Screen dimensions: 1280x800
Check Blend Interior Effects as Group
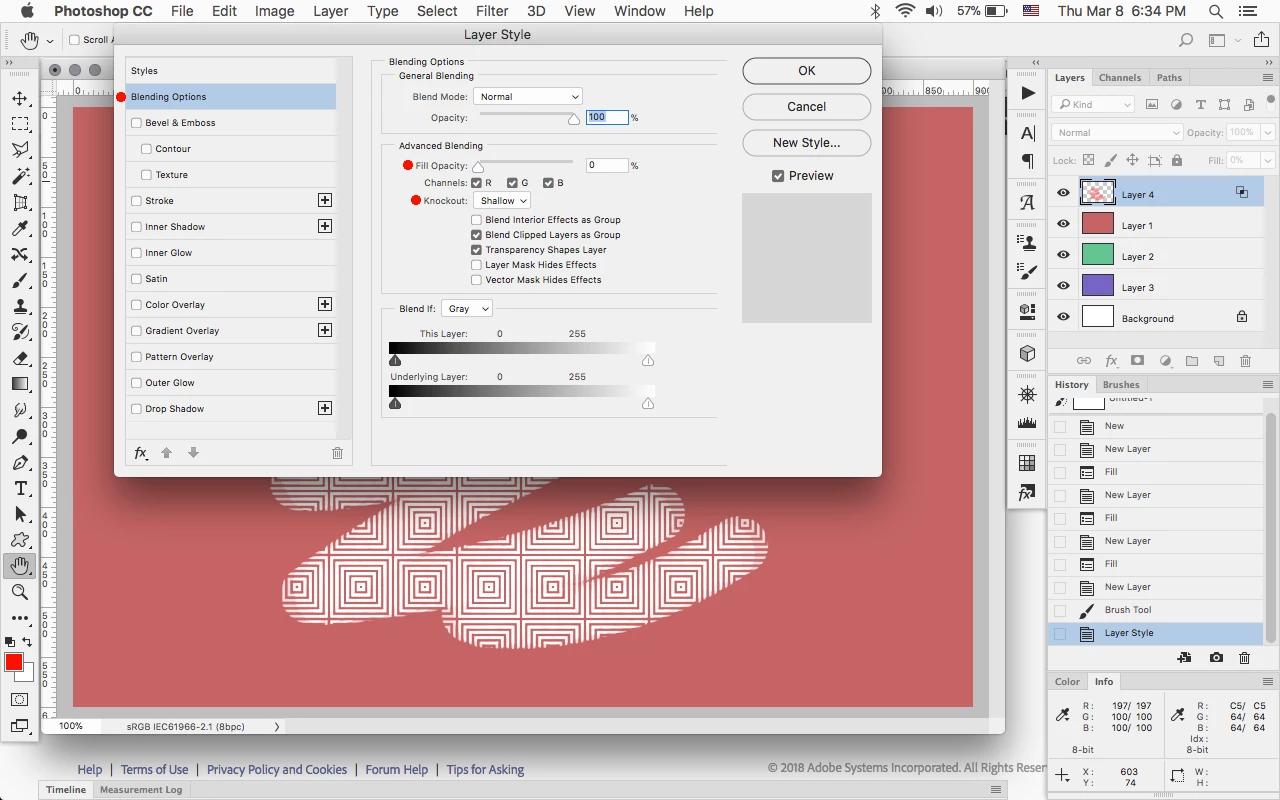pyautogui.click(x=477, y=220)
